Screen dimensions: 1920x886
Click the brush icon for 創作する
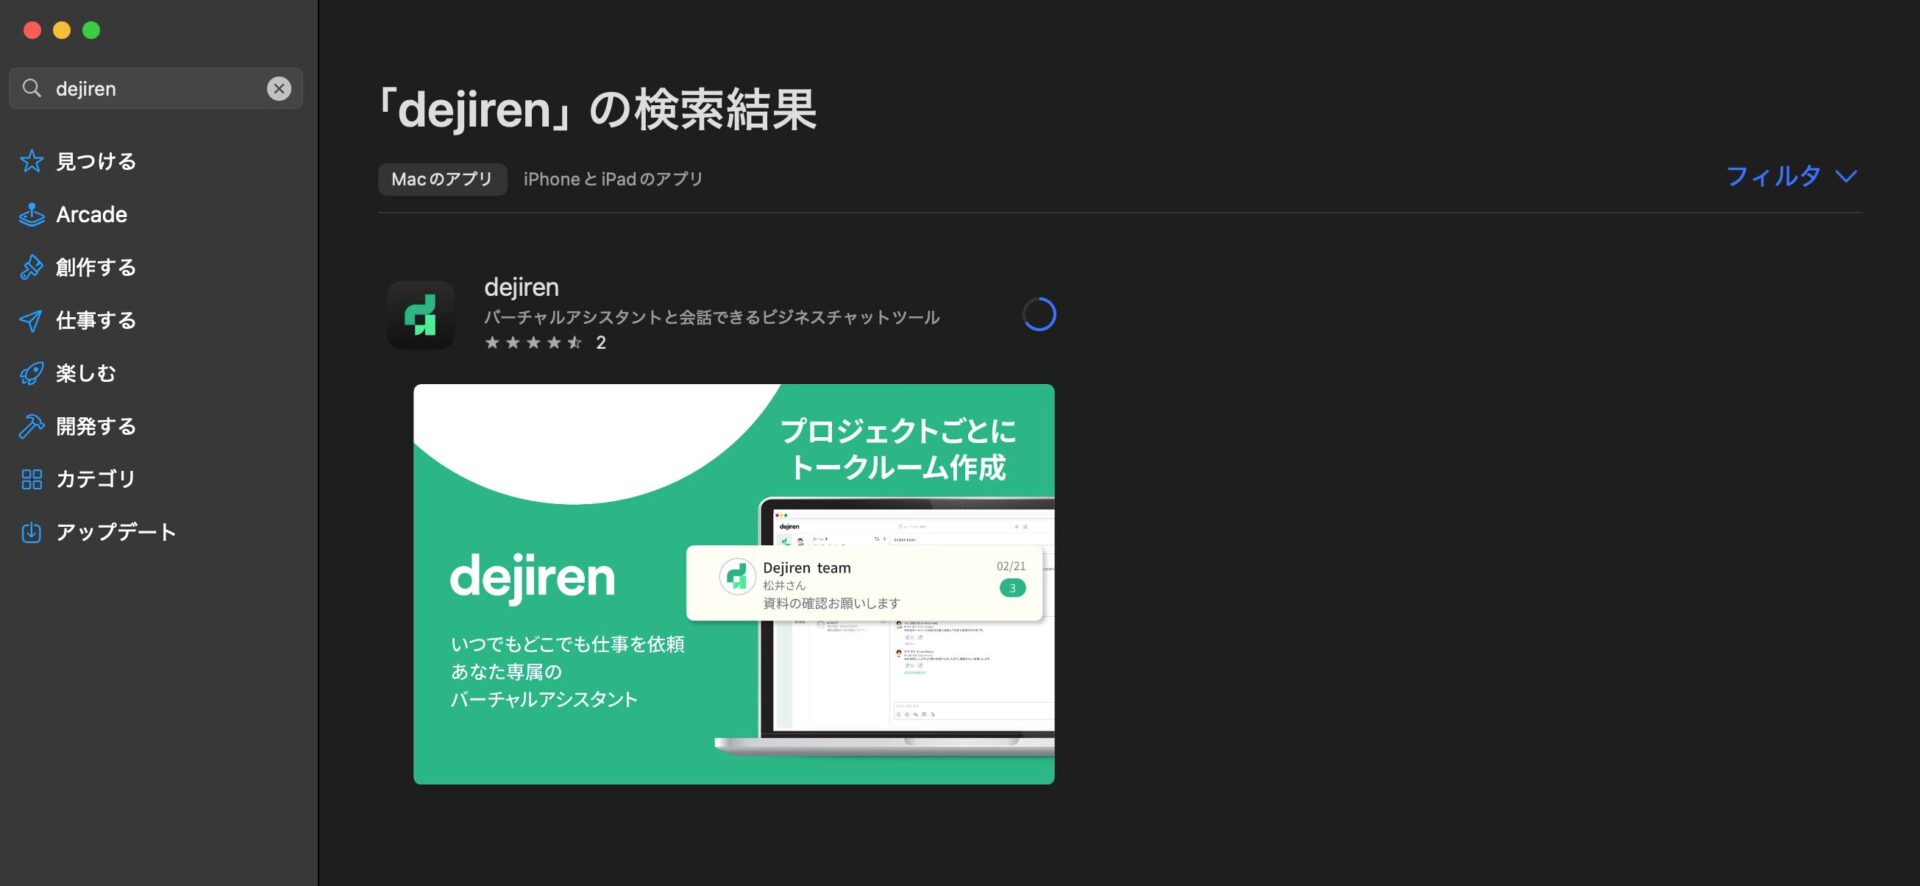(32, 267)
